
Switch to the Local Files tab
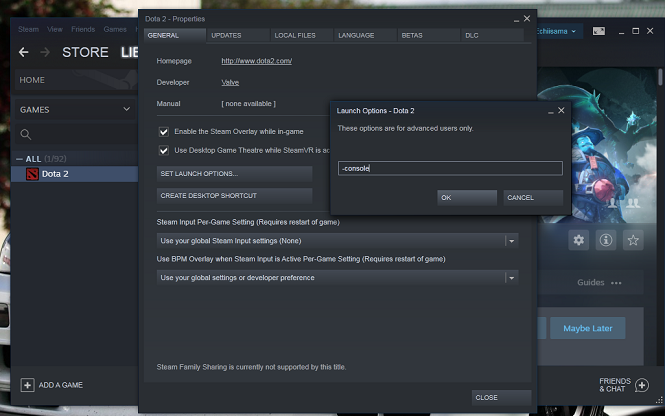click(x=302, y=35)
